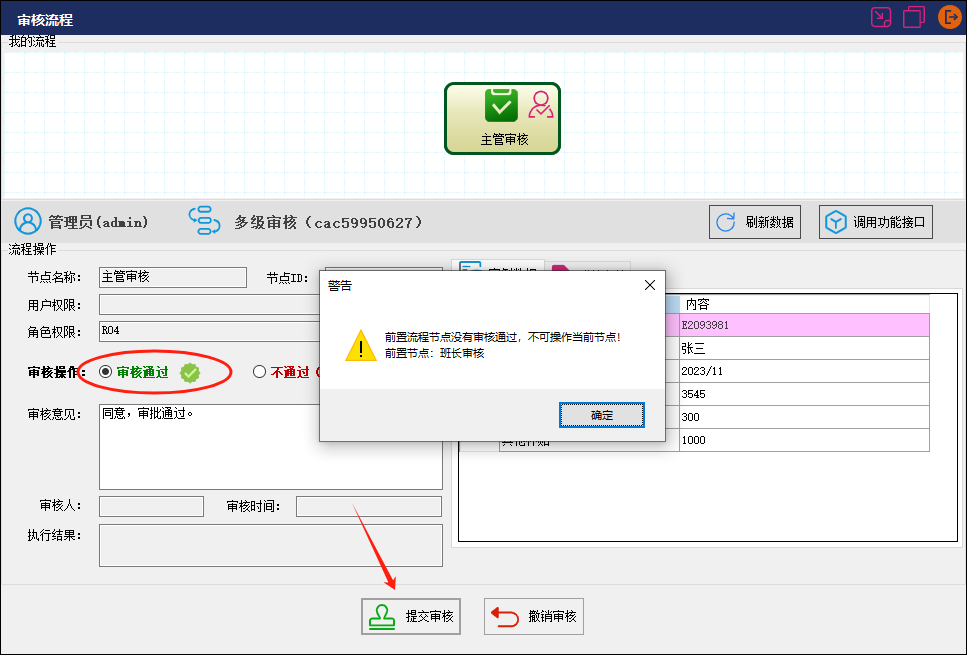Click 刷新数据 refresh button
Viewport: 967px width, 655px height.
point(755,222)
